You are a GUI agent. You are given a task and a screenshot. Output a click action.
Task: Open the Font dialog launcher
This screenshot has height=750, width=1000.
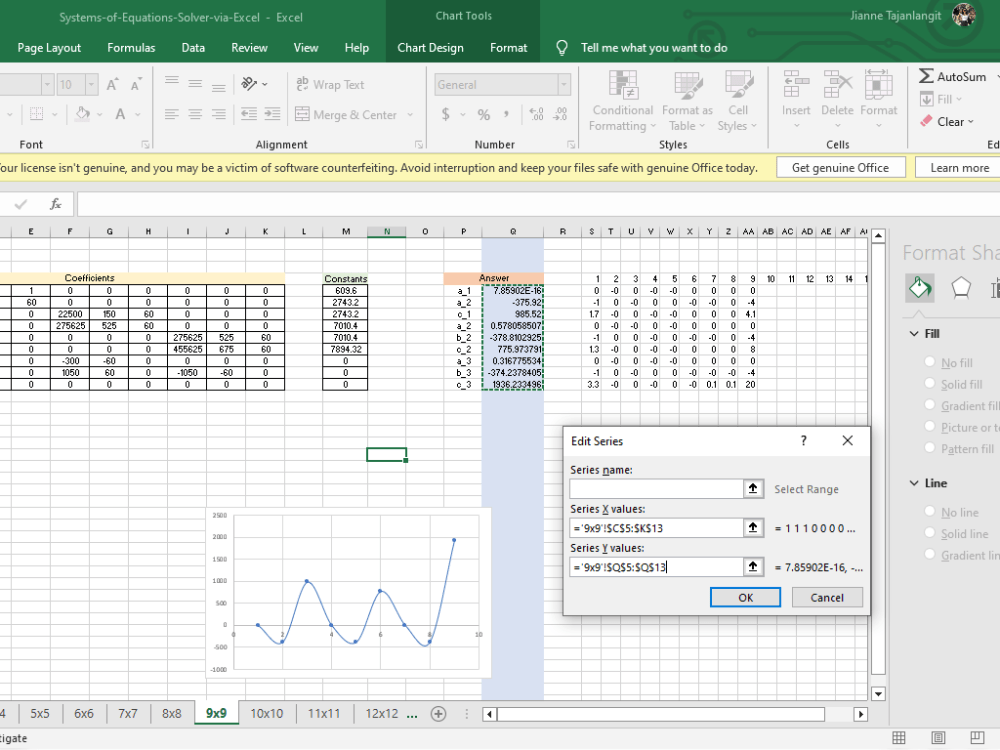click(x=145, y=145)
